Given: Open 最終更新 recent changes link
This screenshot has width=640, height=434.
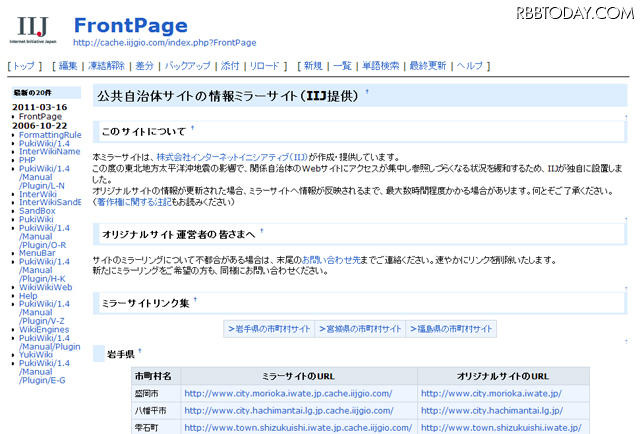Looking at the screenshot, I should click(x=428, y=66).
